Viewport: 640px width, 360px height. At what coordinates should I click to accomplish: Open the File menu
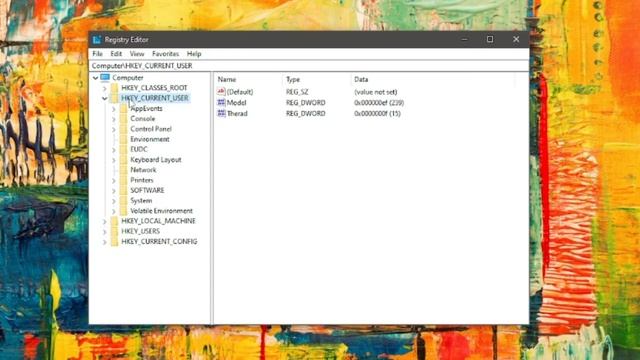point(97,54)
